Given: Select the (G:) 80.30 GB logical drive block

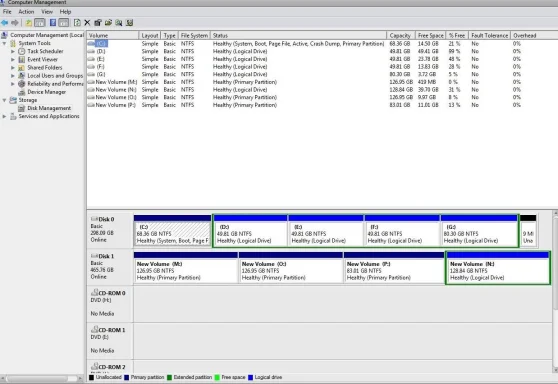Looking at the screenshot, I should coord(479,230).
